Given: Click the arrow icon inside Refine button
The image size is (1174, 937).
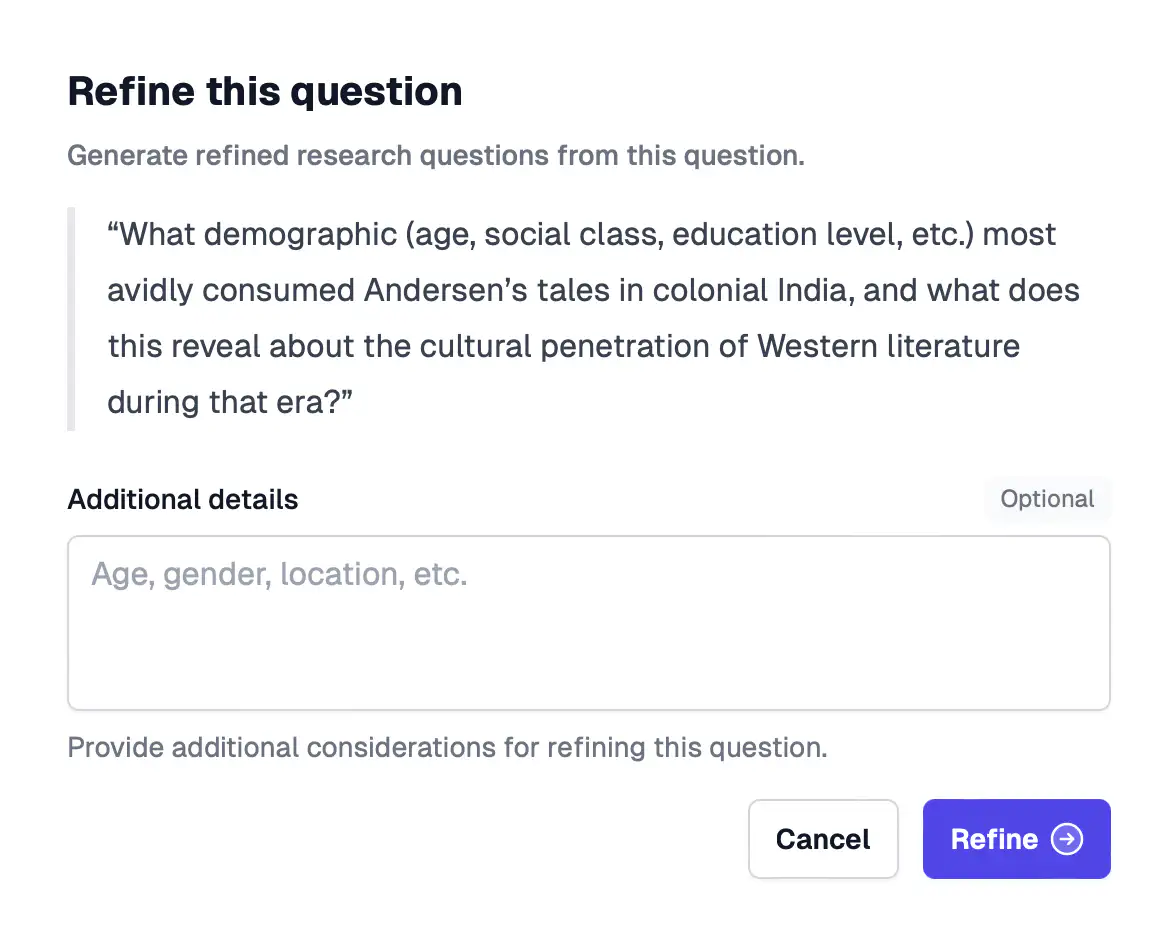Looking at the screenshot, I should point(1067,839).
